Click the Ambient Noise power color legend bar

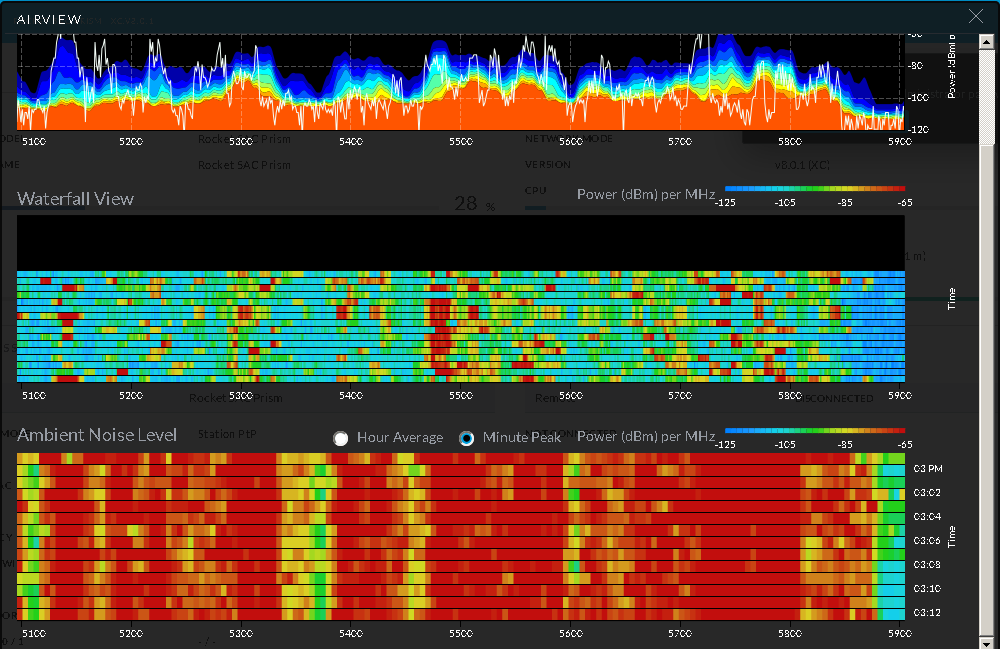point(814,431)
